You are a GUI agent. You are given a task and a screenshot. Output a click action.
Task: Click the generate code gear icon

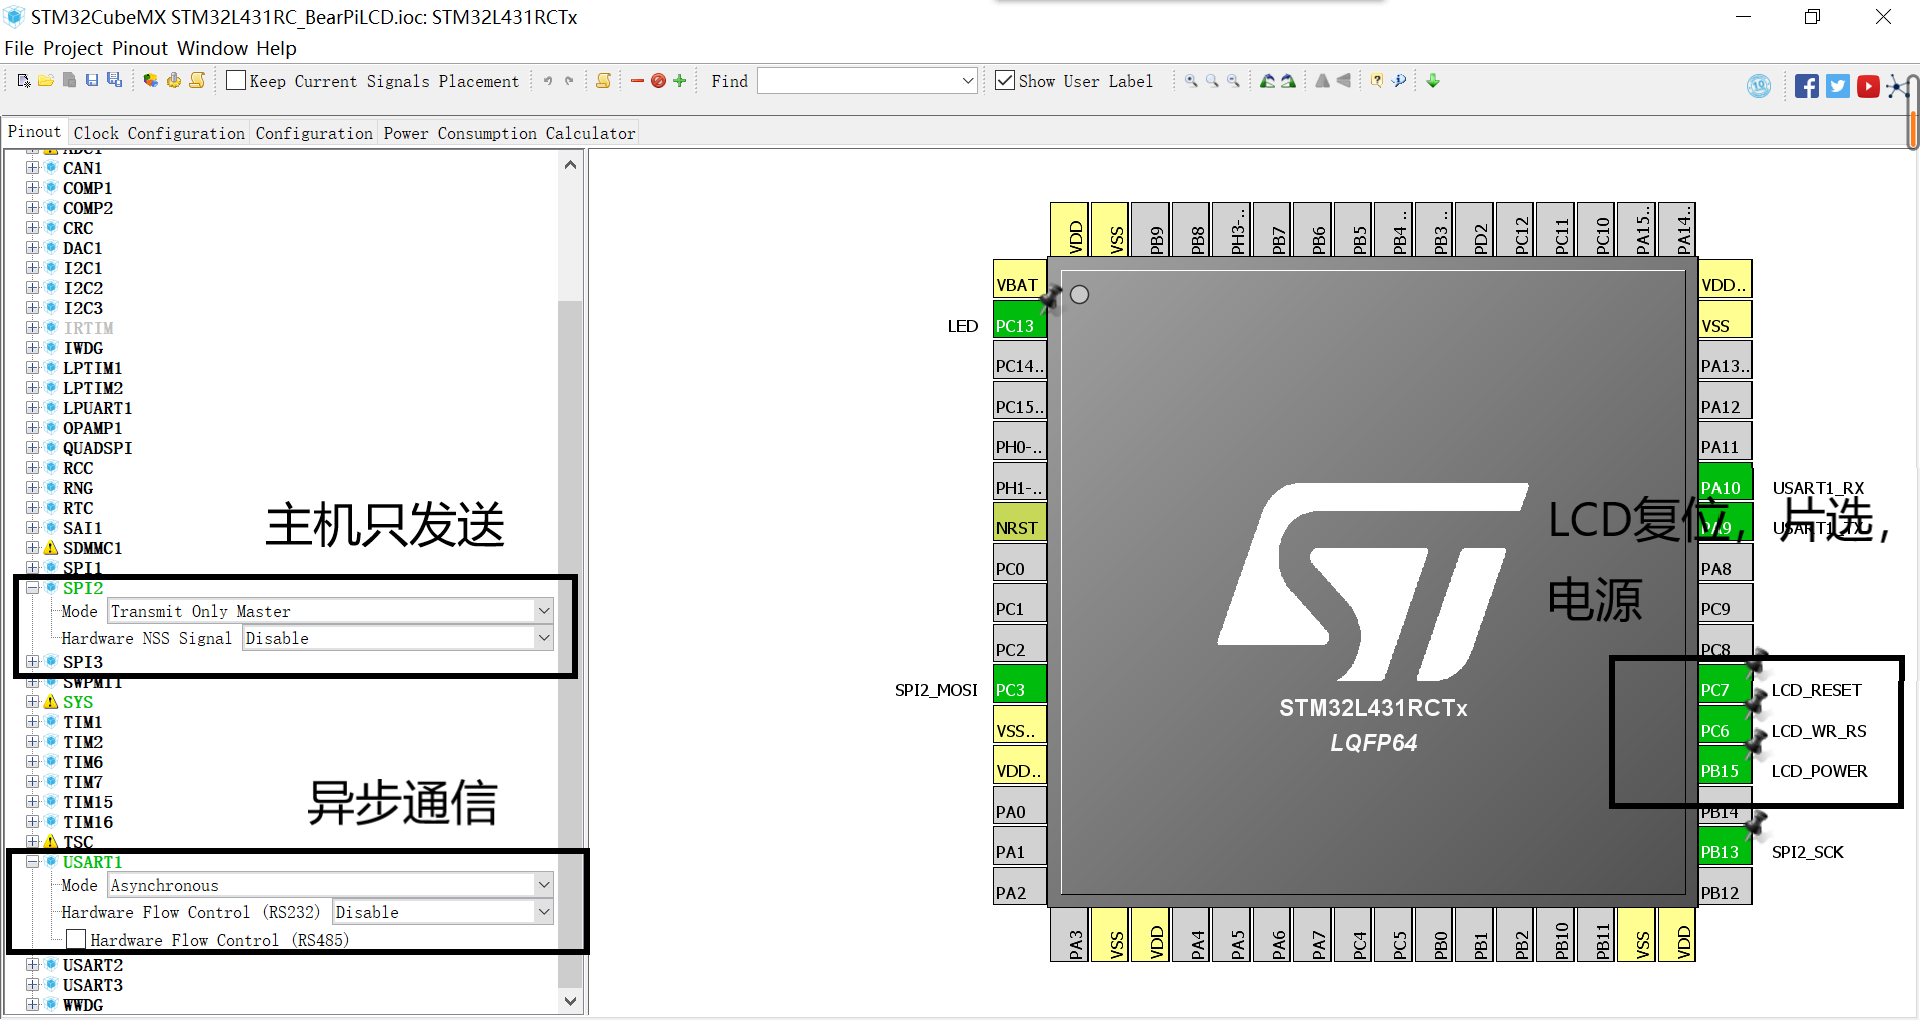pos(173,81)
